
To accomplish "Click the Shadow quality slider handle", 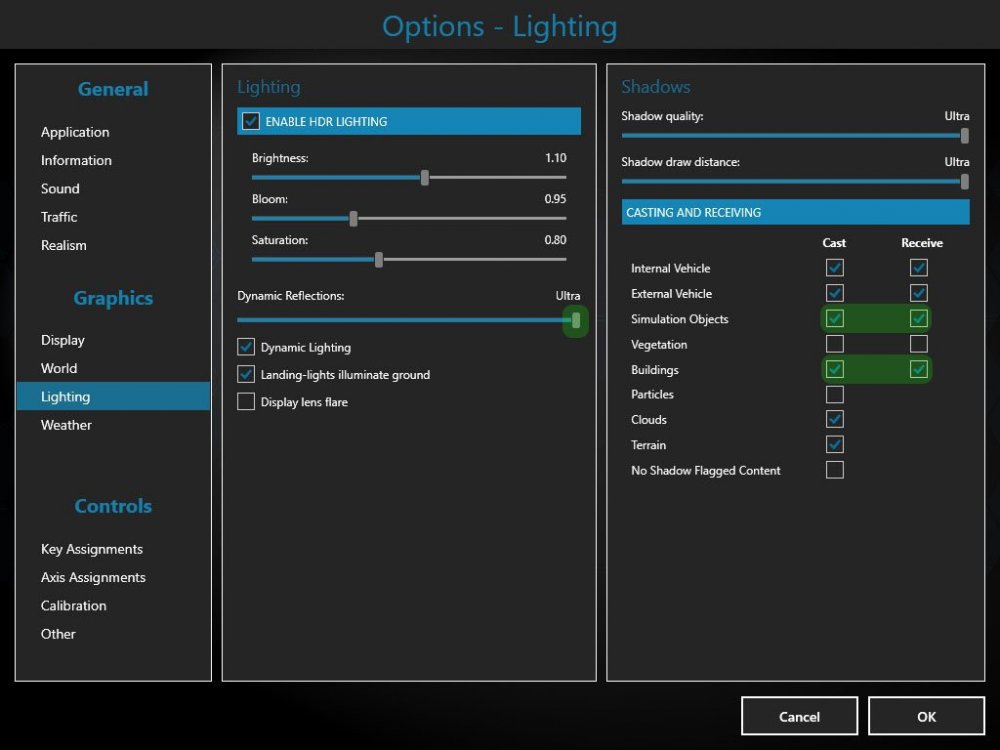I will [x=965, y=135].
